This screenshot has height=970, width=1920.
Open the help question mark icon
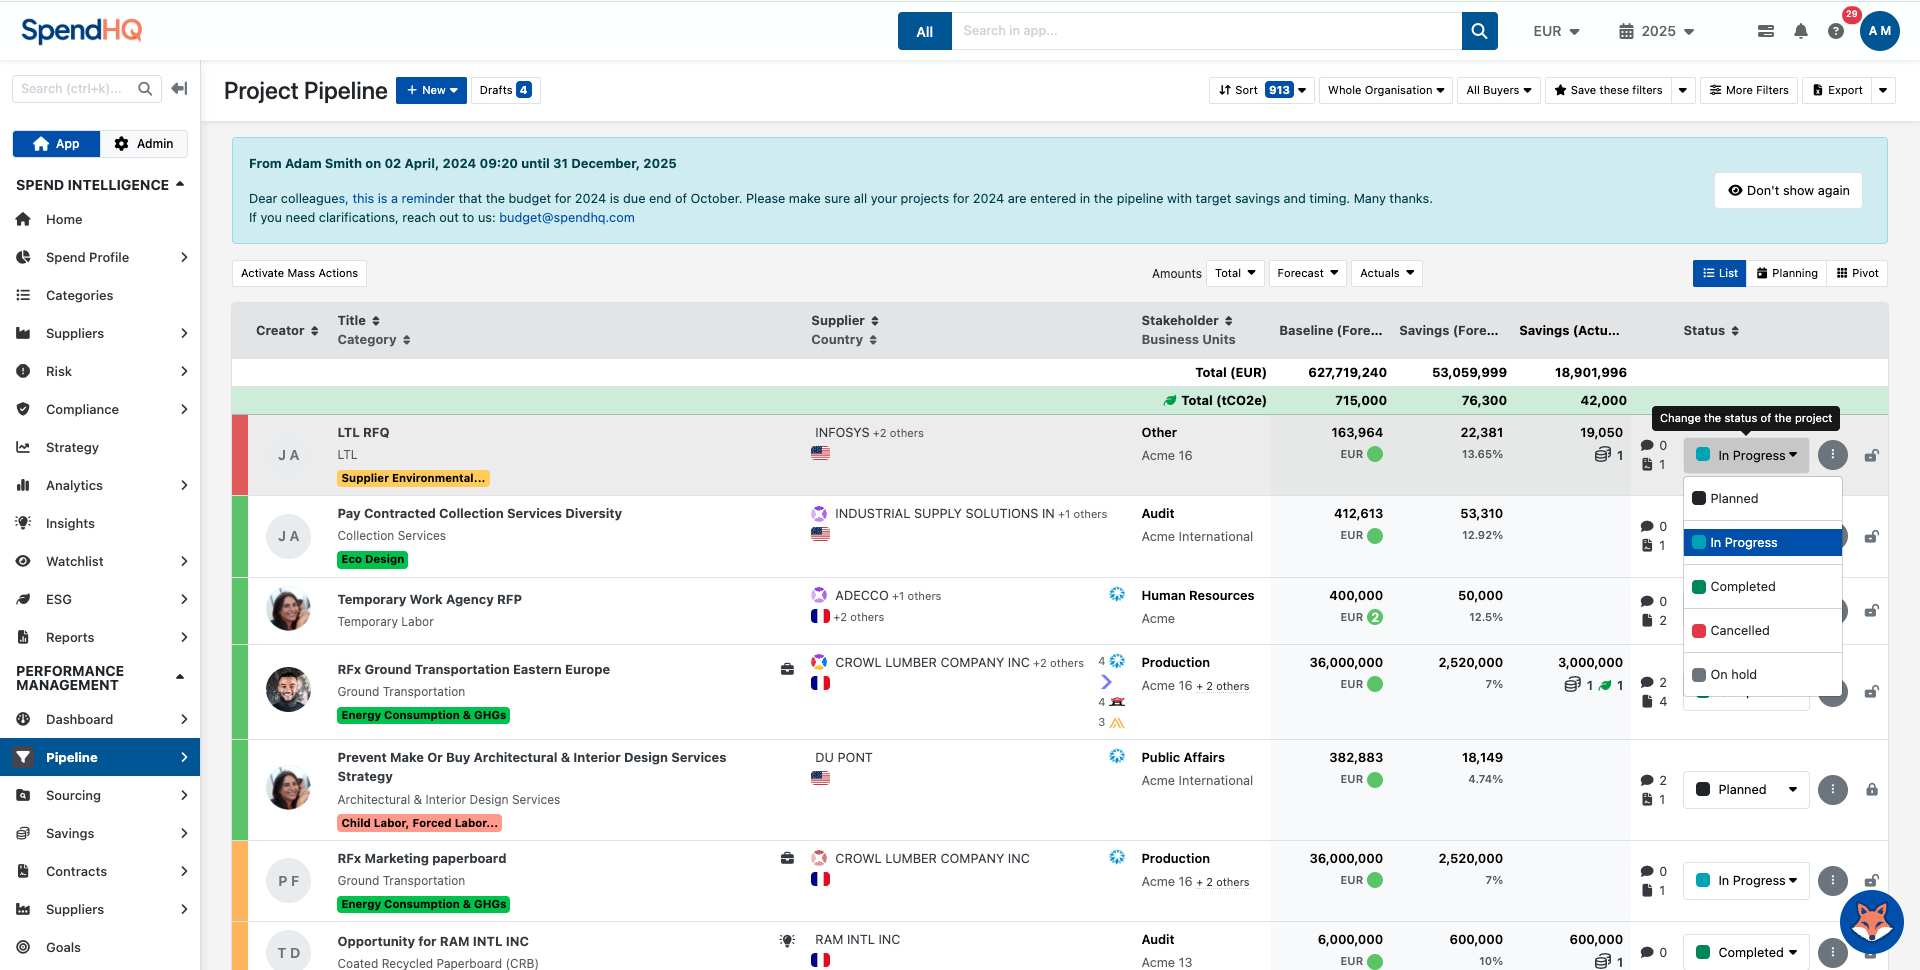pyautogui.click(x=1835, y=31)
